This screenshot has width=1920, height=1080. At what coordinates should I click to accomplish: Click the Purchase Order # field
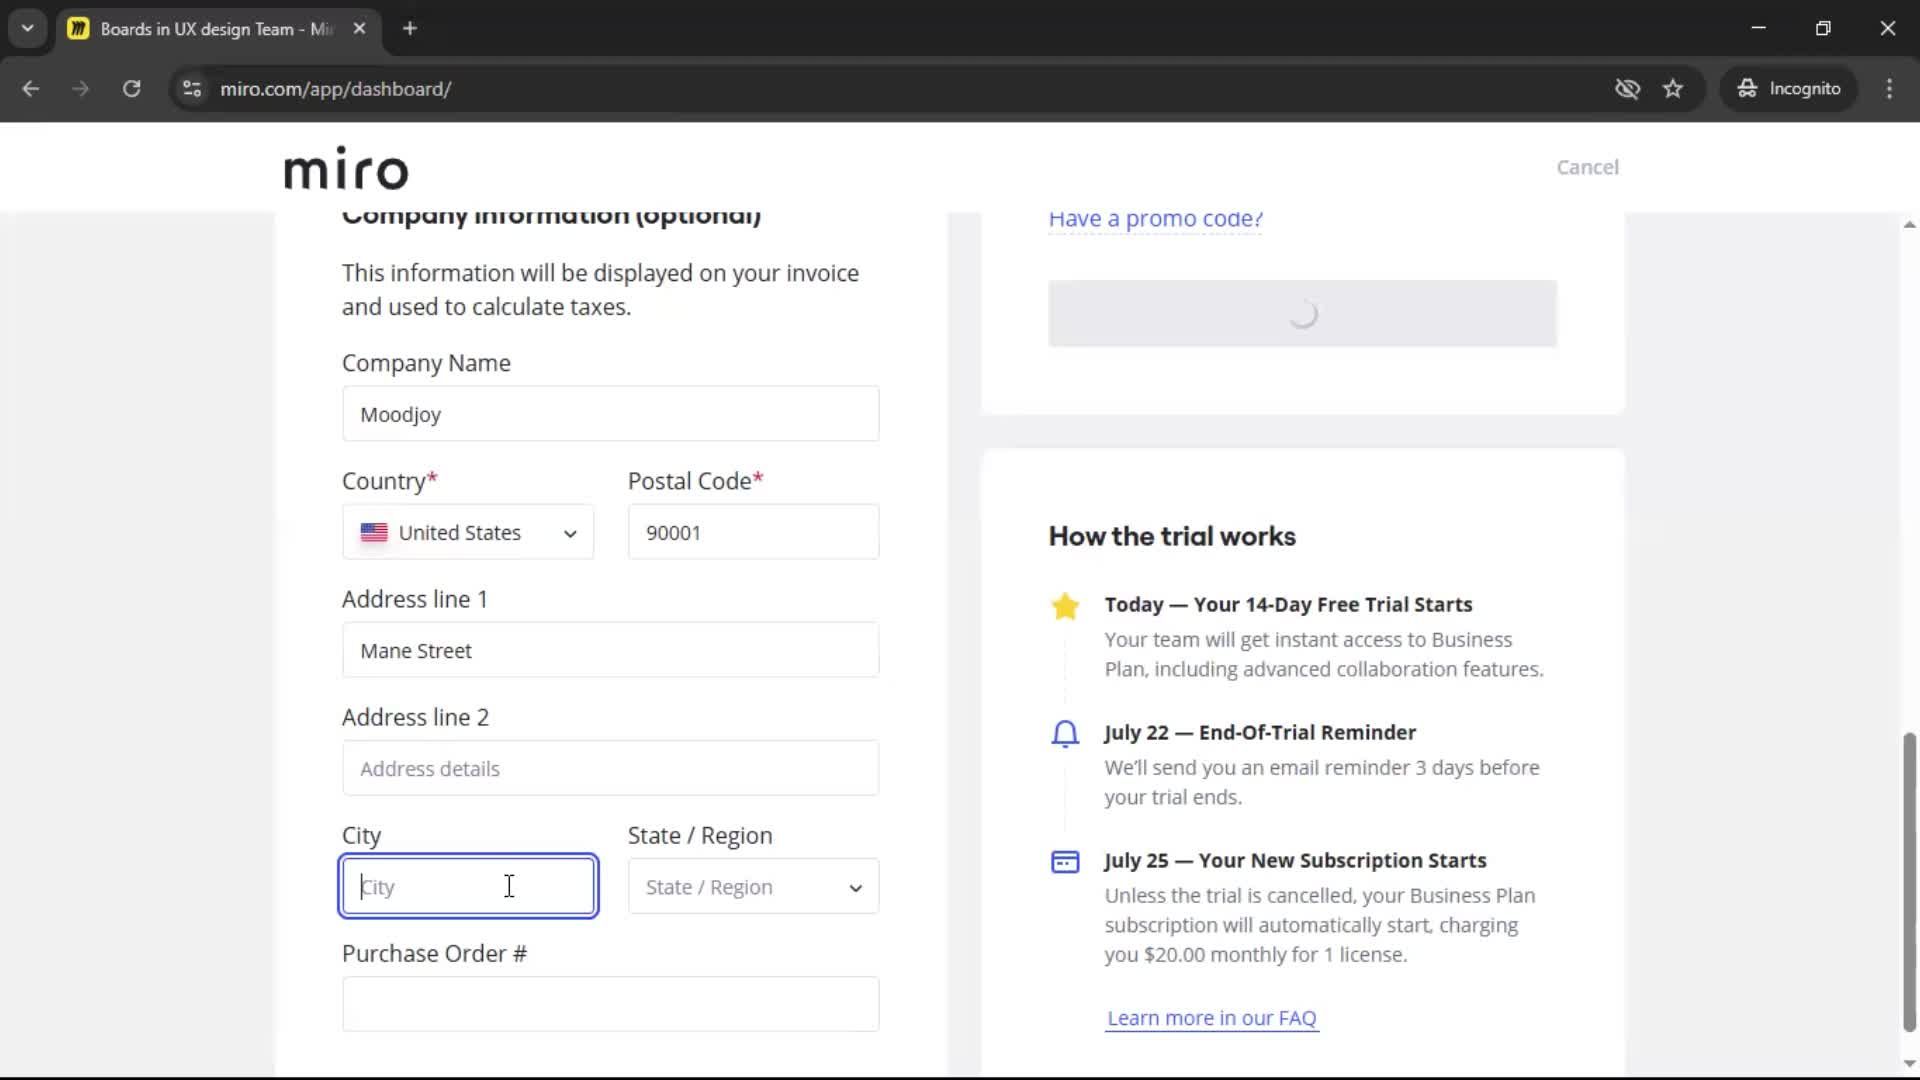point(610,1004)
